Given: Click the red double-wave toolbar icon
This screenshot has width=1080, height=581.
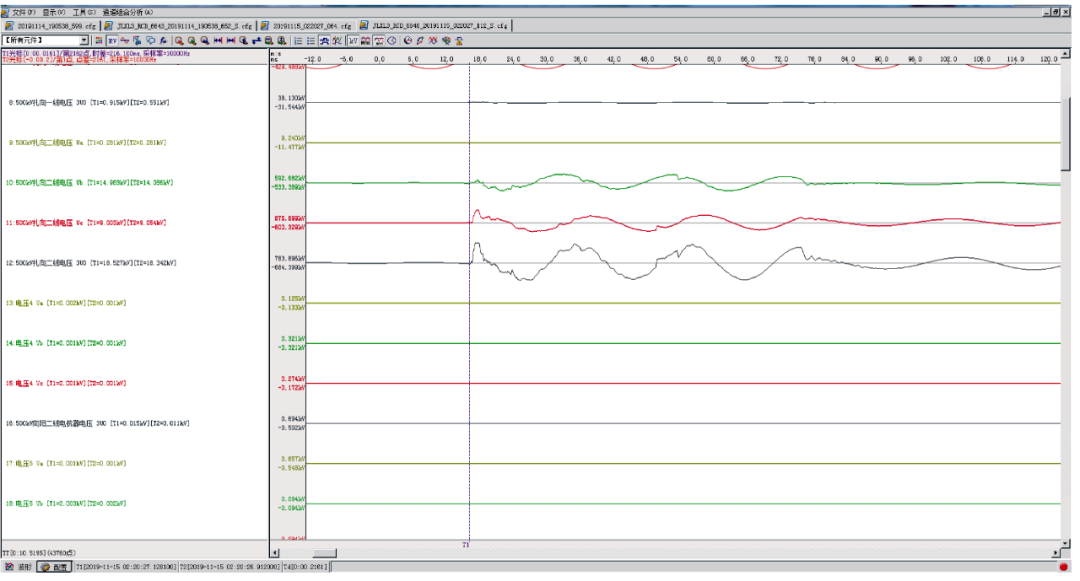Looking at the screenshot, I should point(433,41).
